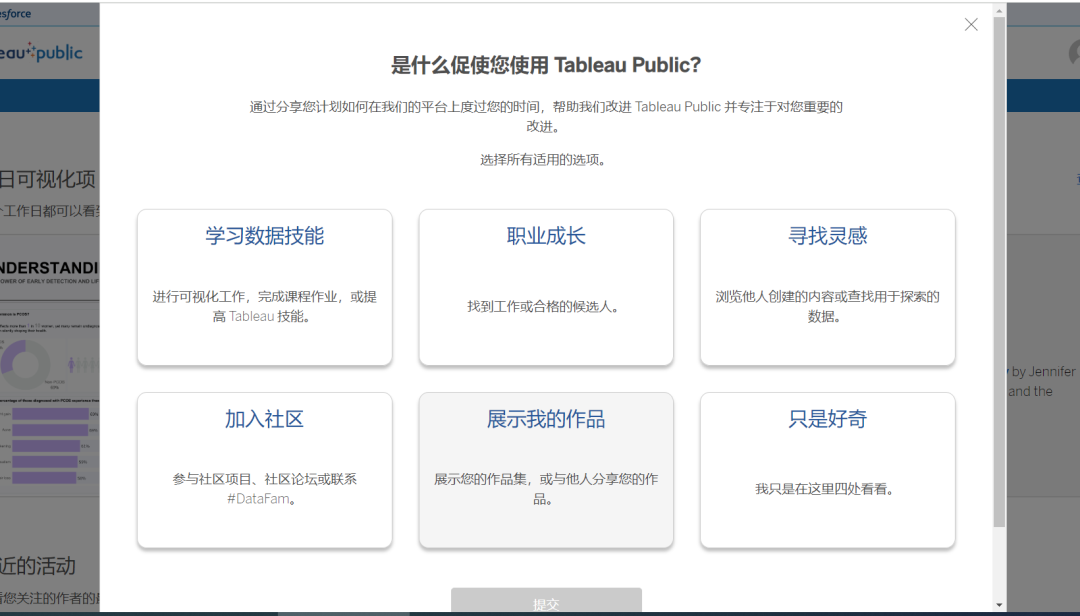
Task: Click the 提交 submit button
Action: tap(546, 601)
